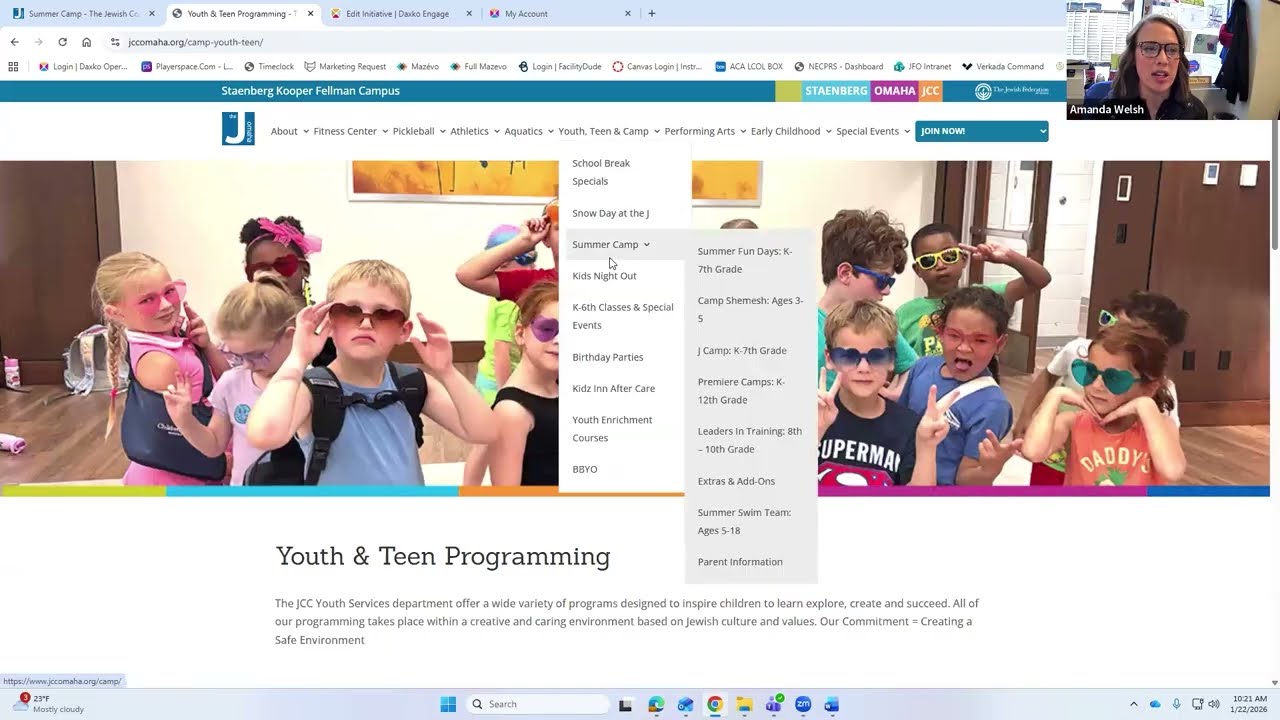Expand the Aquatics navigation menu
This screenshot has width=1280, height=720.
pyautogui.click(x=528, y=131)
